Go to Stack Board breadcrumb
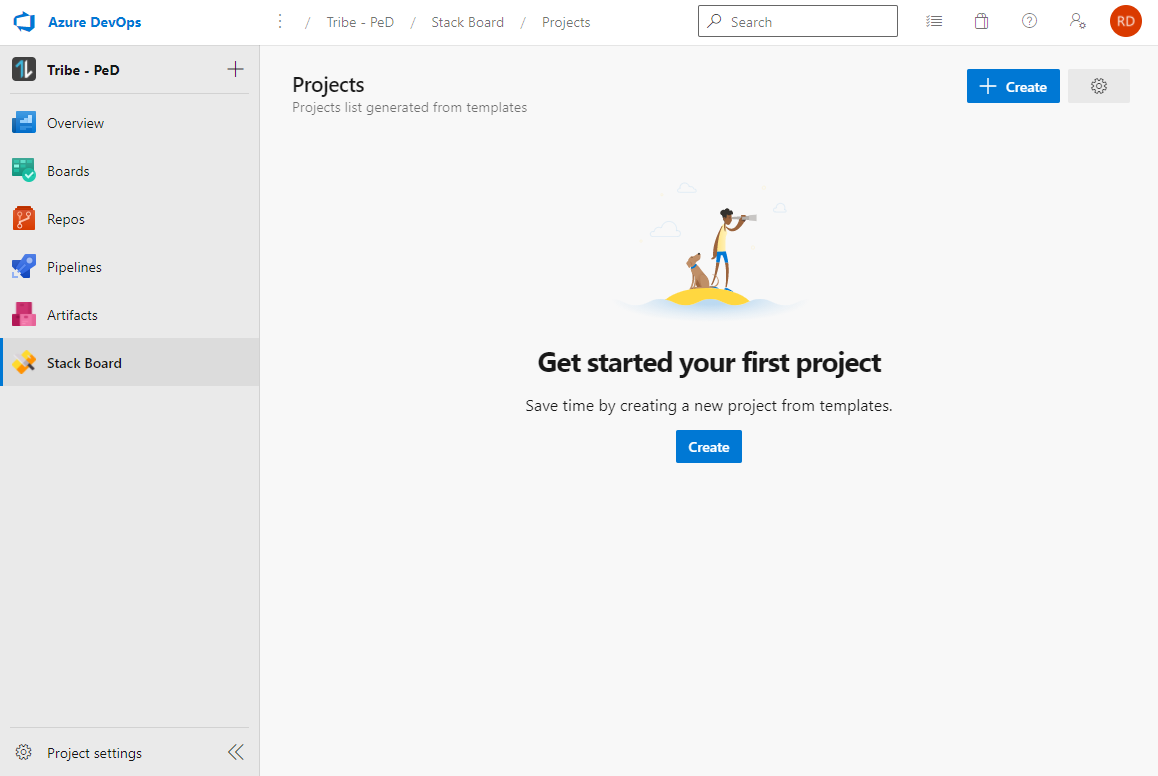 tap(467, 22)
